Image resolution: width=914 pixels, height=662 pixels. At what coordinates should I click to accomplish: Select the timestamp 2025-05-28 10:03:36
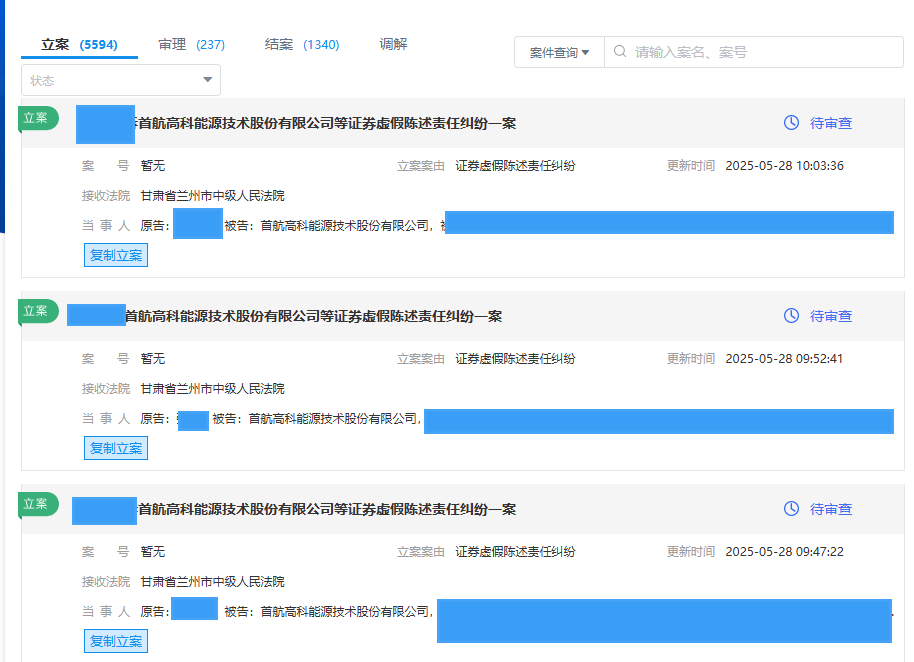pyautogui.click(x=784, y=166)
